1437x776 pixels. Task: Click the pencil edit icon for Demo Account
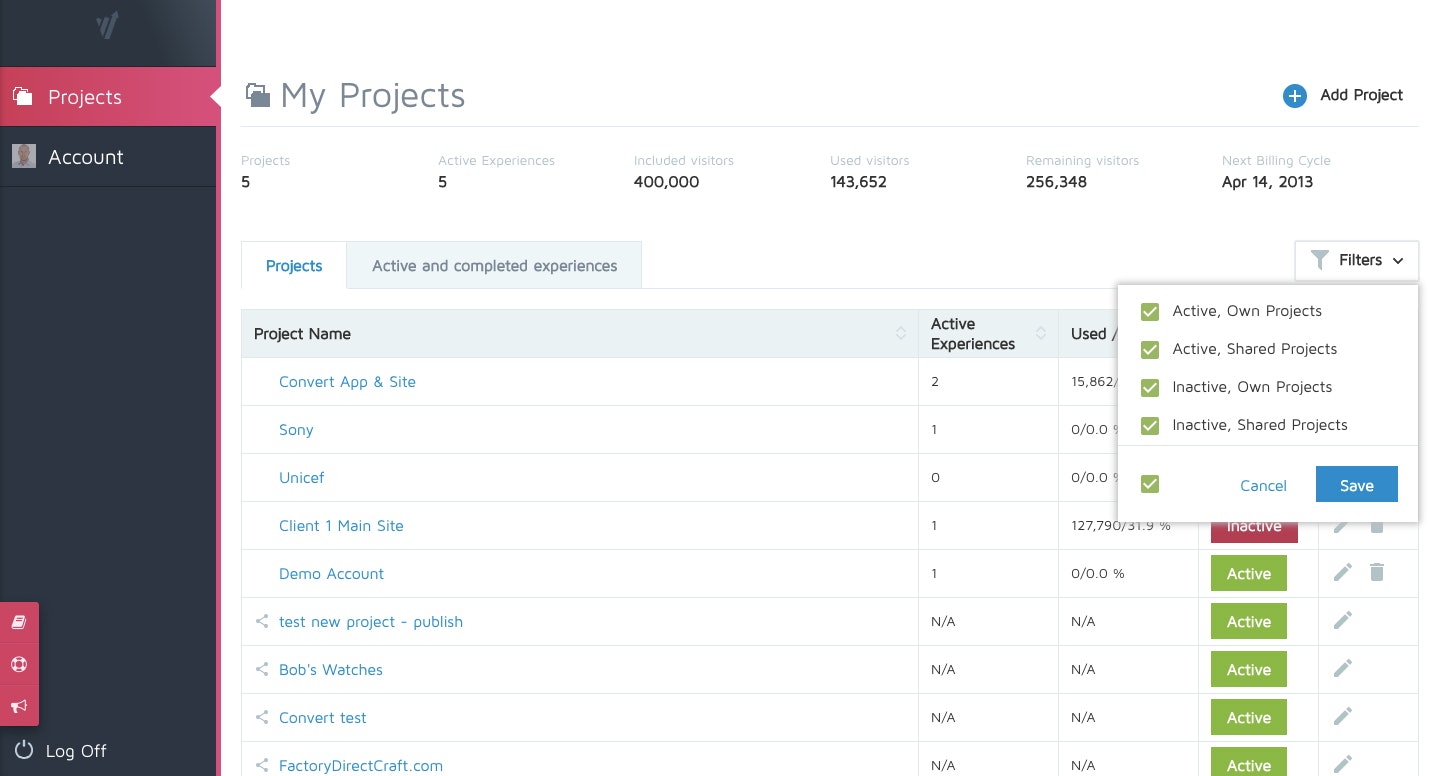coord(1343,572)
